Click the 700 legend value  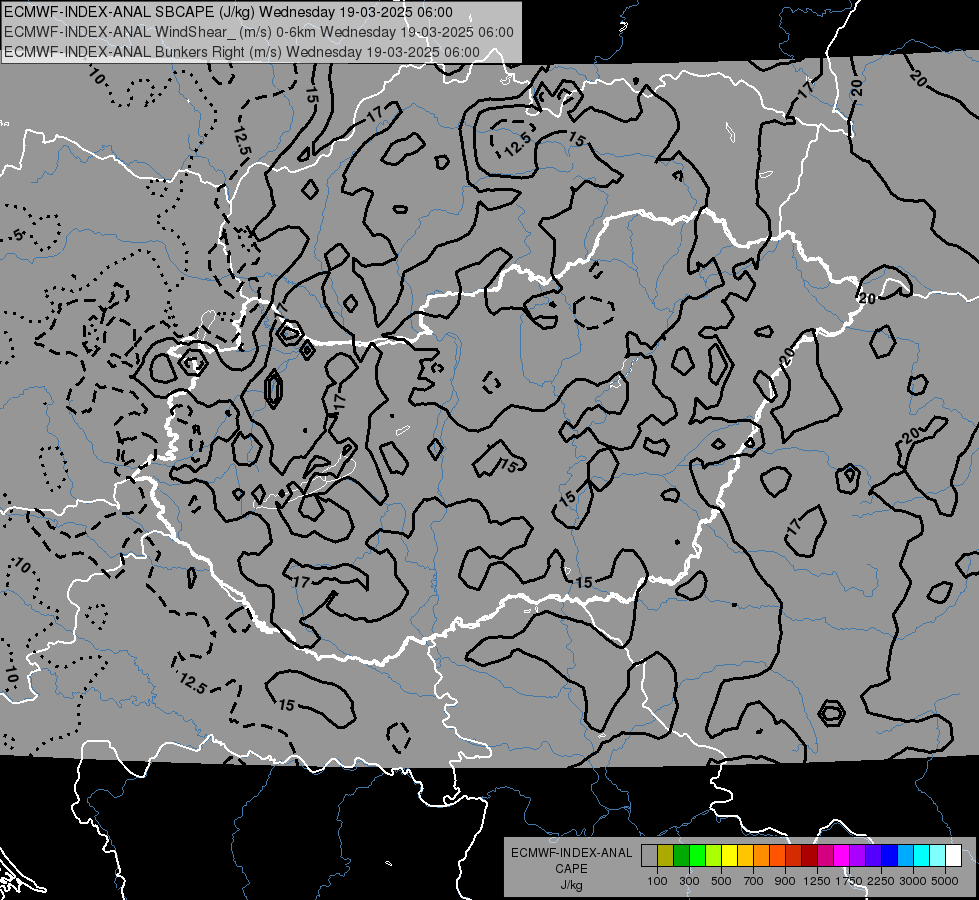click(754, 881)
